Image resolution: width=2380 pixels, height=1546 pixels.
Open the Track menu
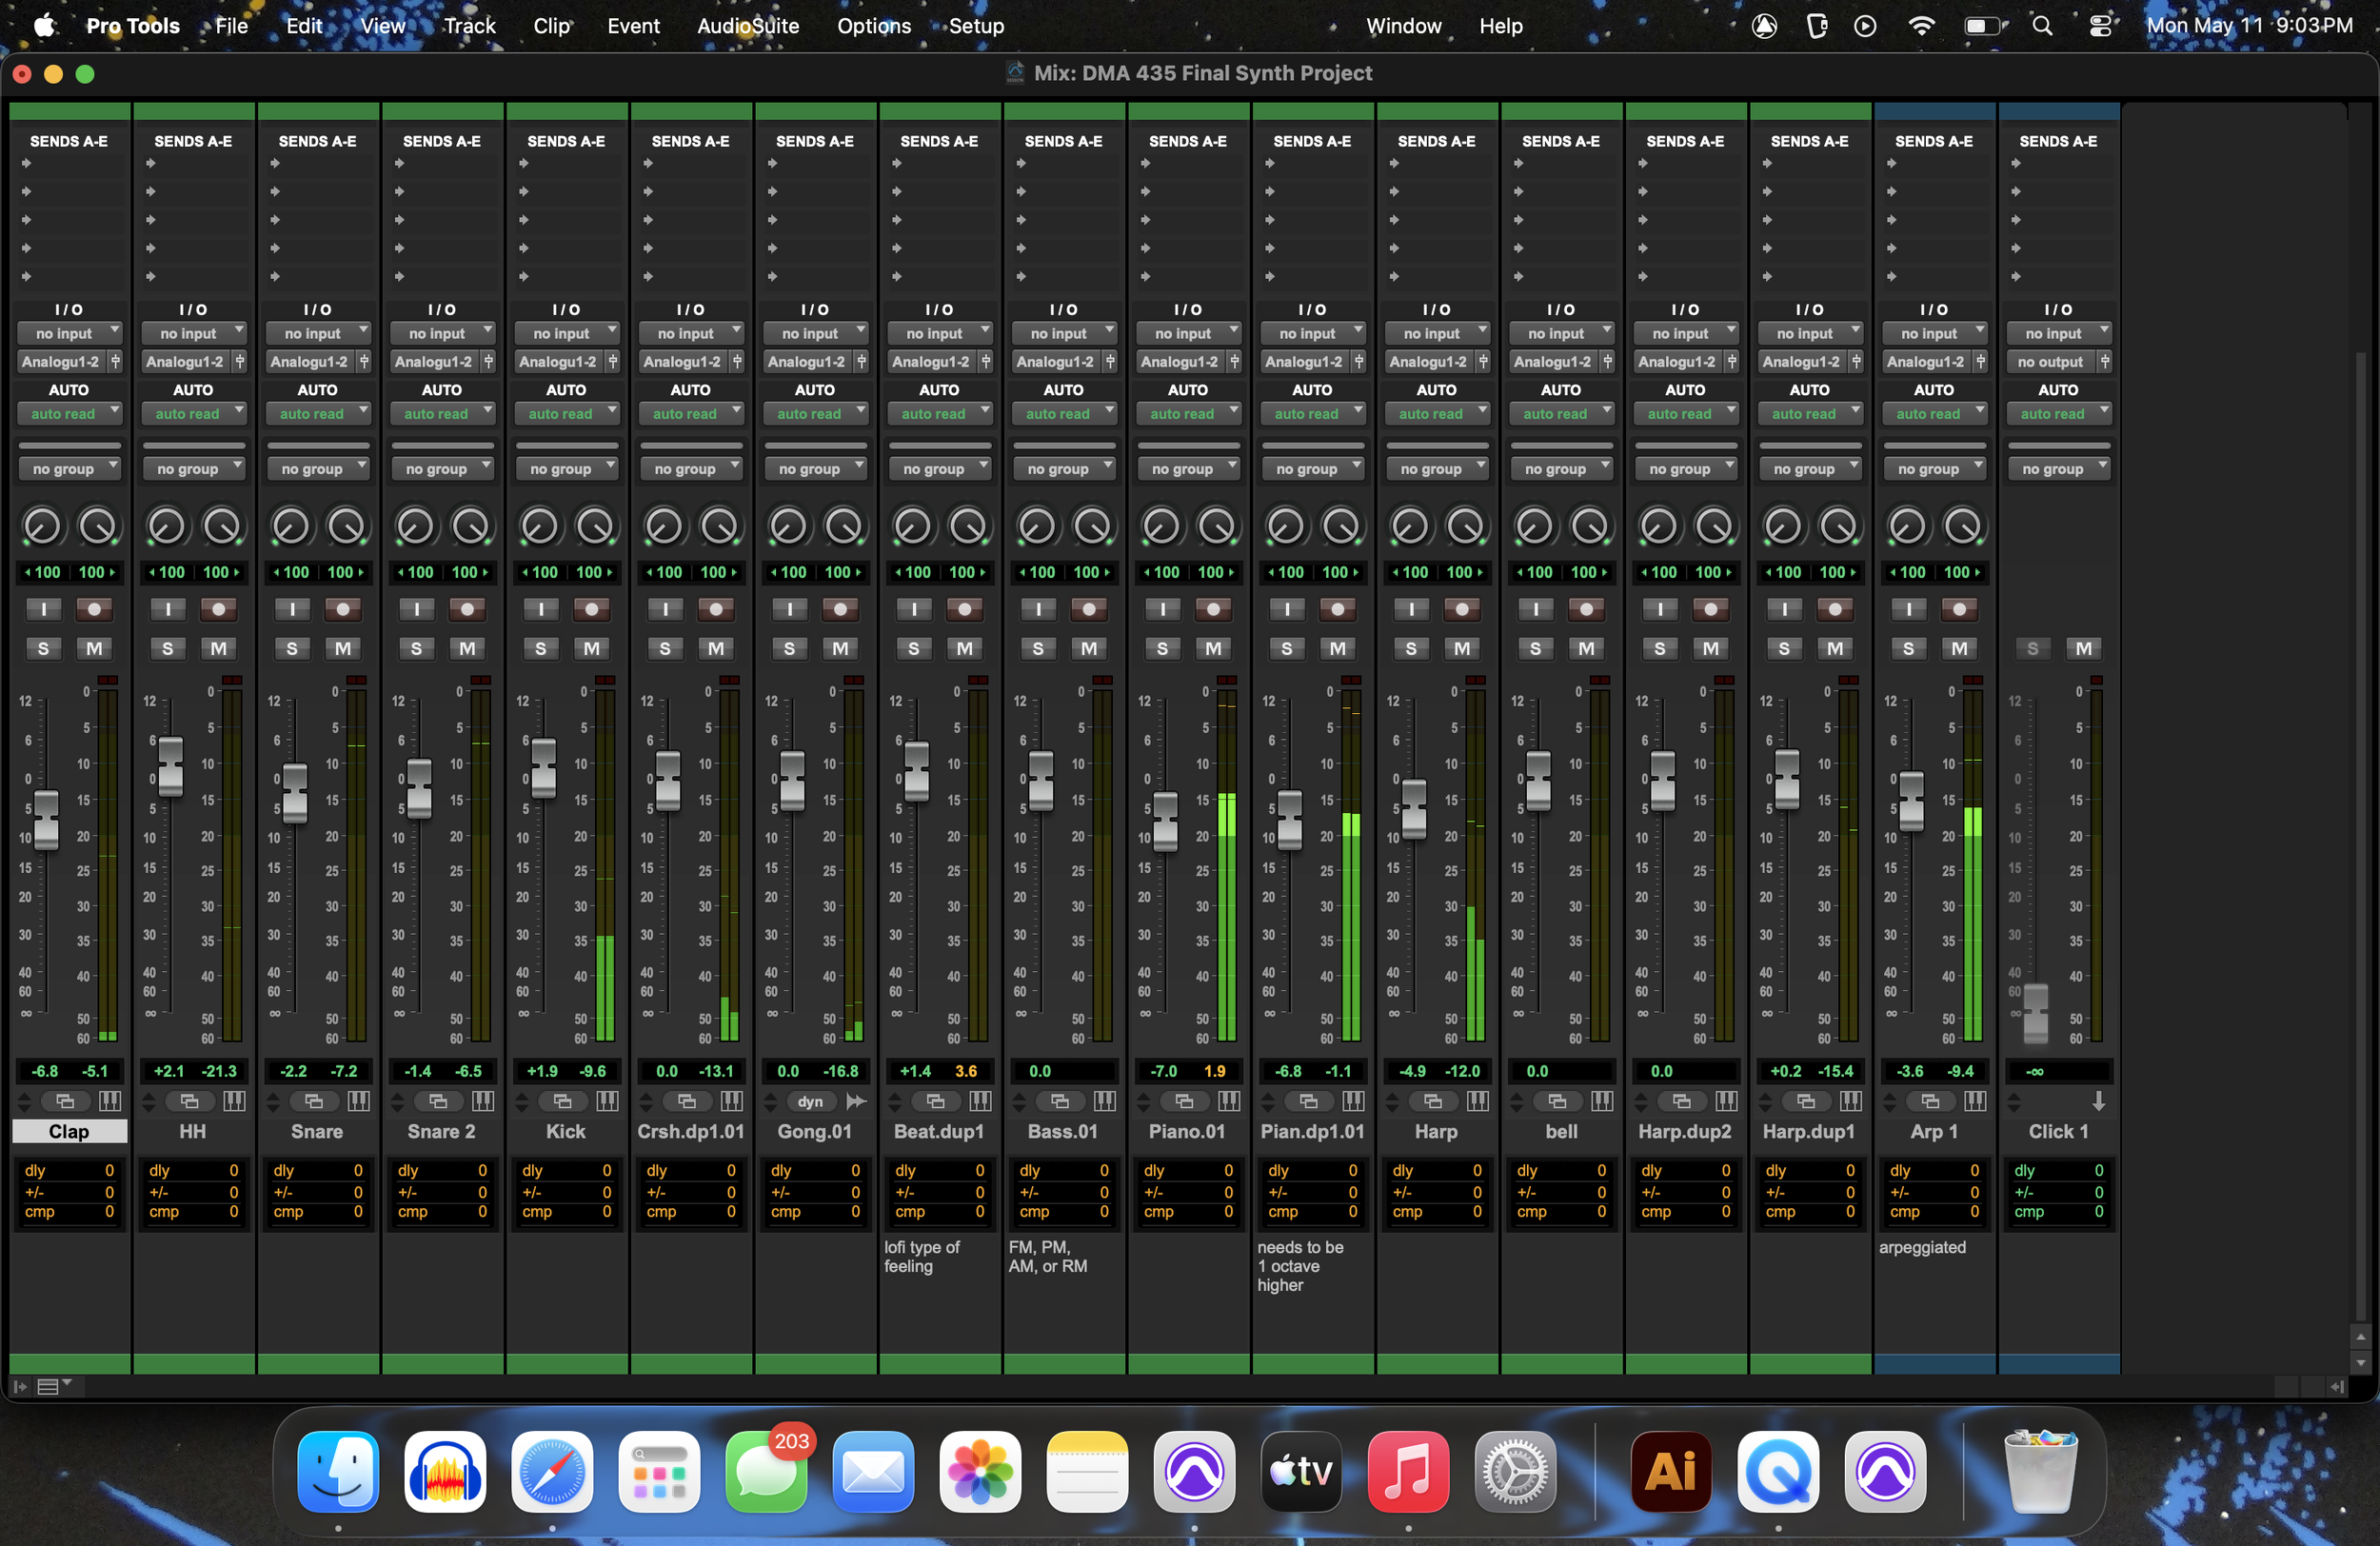469,26
